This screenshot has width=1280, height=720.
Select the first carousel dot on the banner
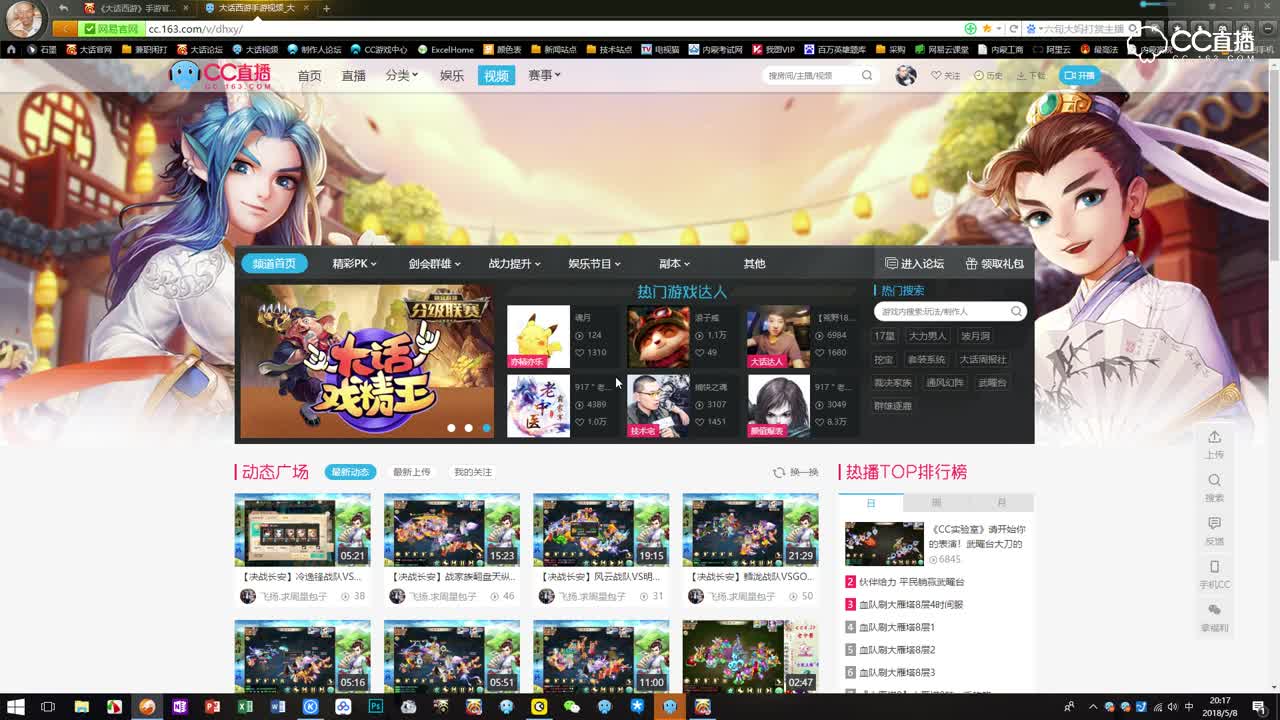[x=451, y=428]
